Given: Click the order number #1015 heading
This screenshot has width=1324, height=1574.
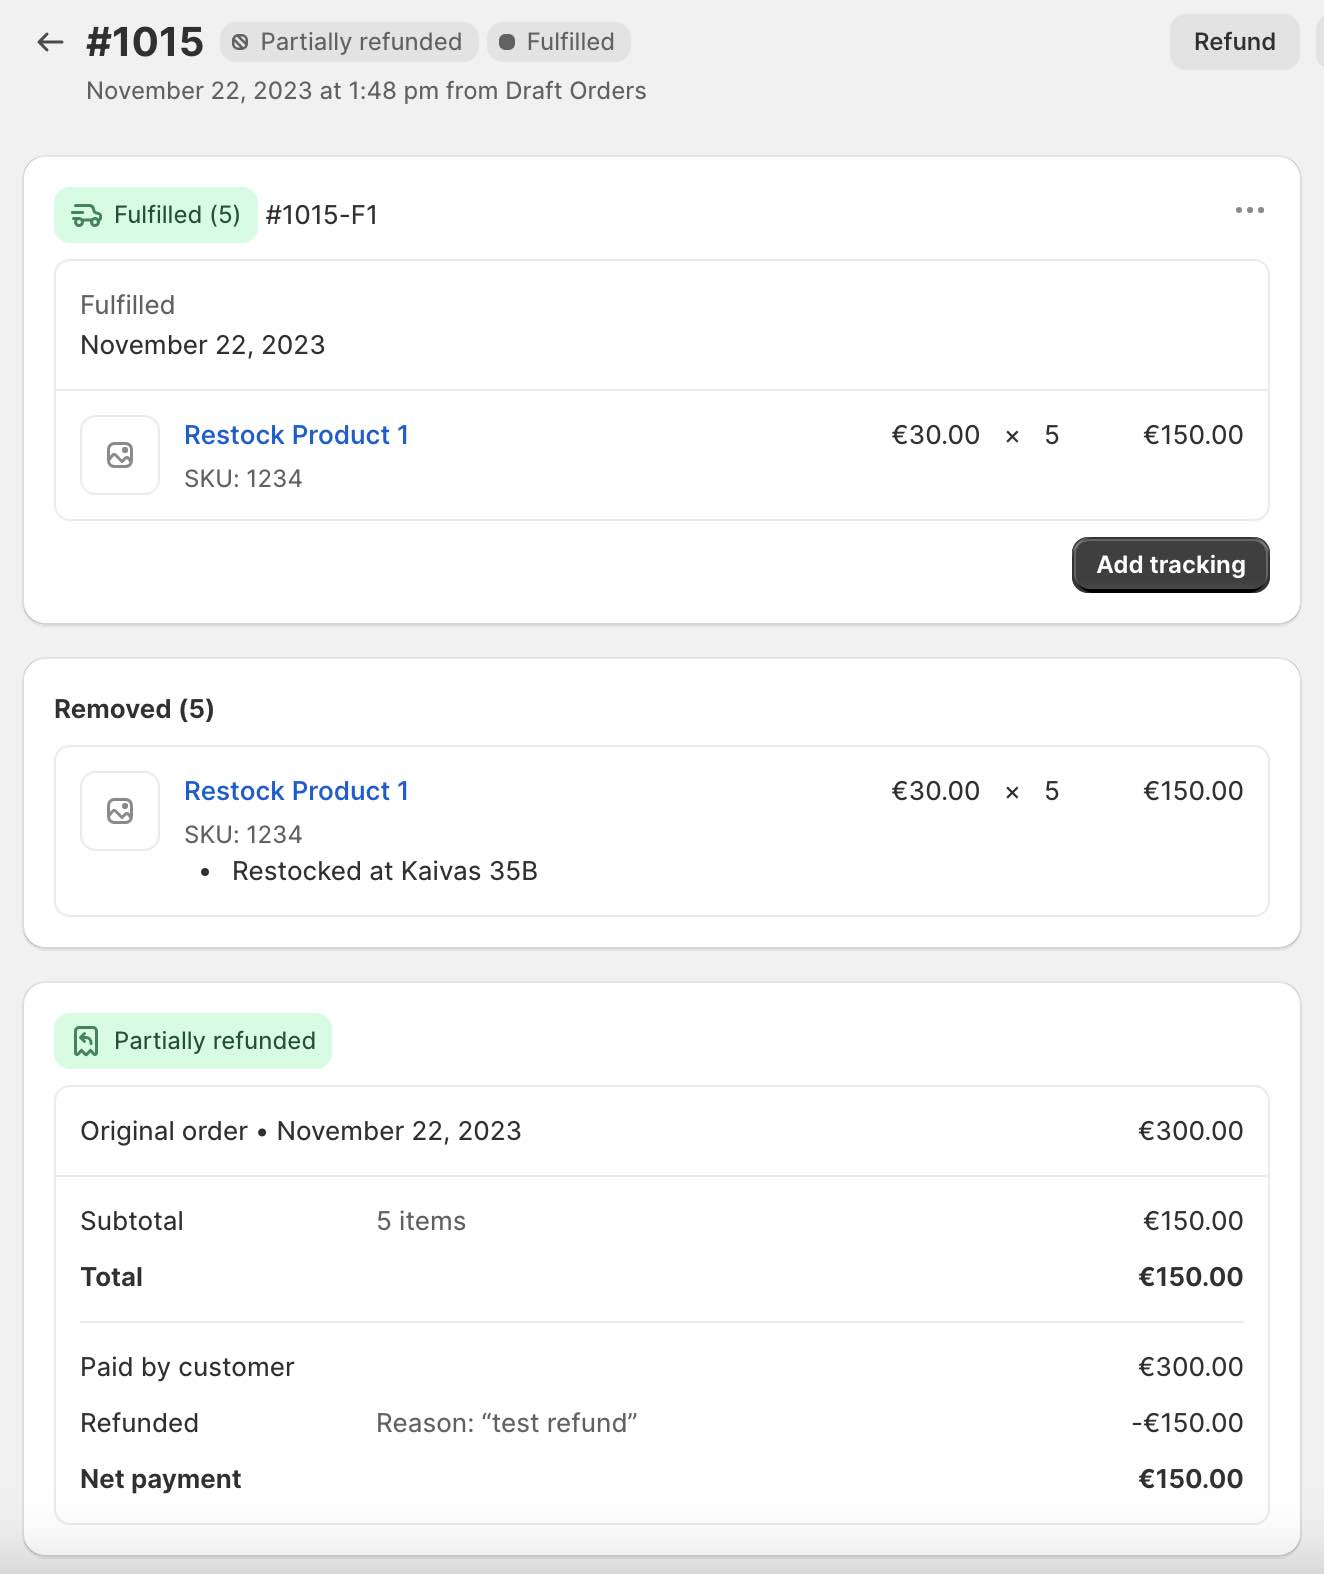Looking at the screenshot, I should [x=145, y=42].
